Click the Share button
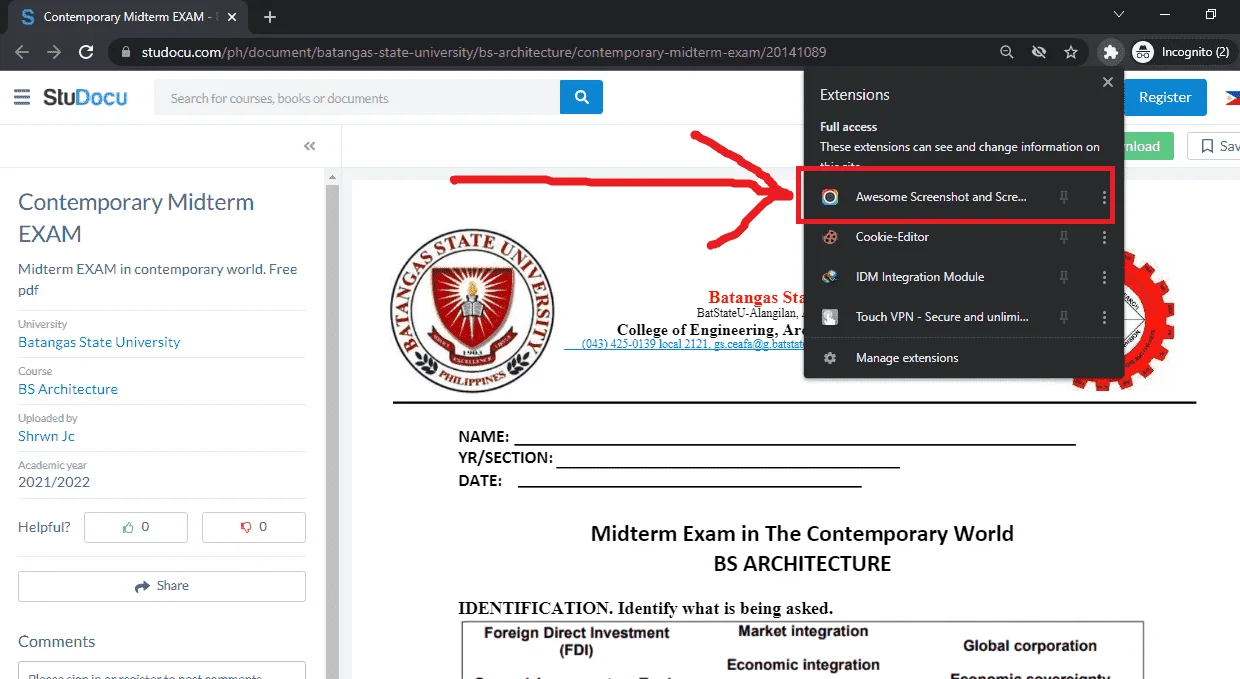The height and width of the screenshot is (679, 1240). (x=162, y=586)
